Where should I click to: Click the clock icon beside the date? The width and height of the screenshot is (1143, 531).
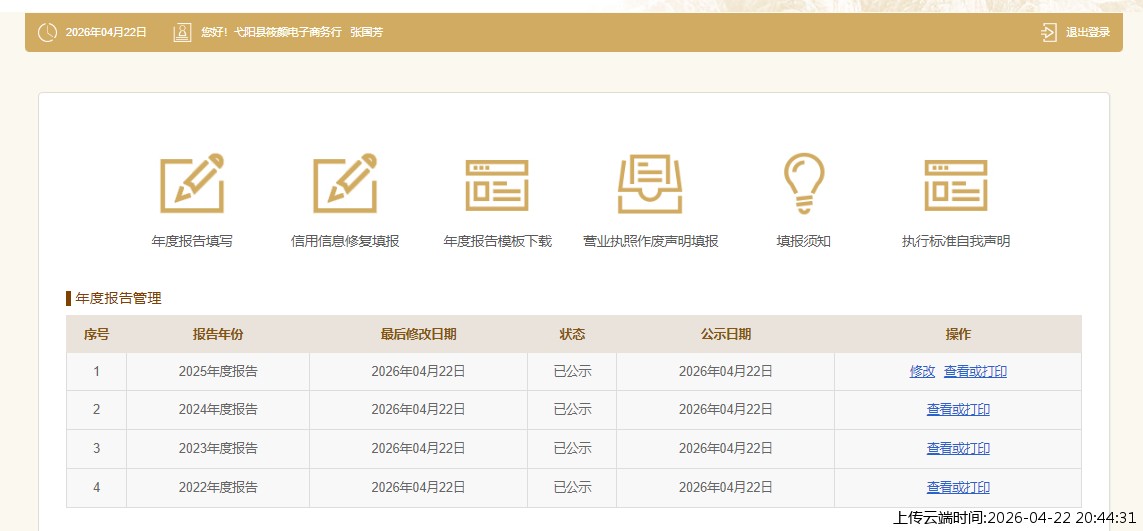point(47,32)
